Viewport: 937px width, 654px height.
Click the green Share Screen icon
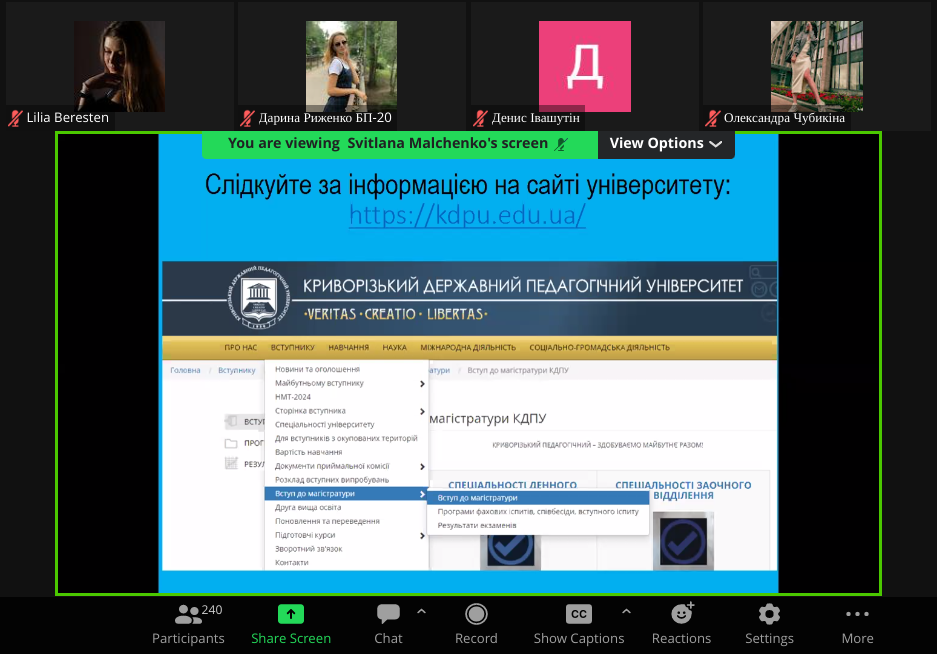tap(290, 614)
